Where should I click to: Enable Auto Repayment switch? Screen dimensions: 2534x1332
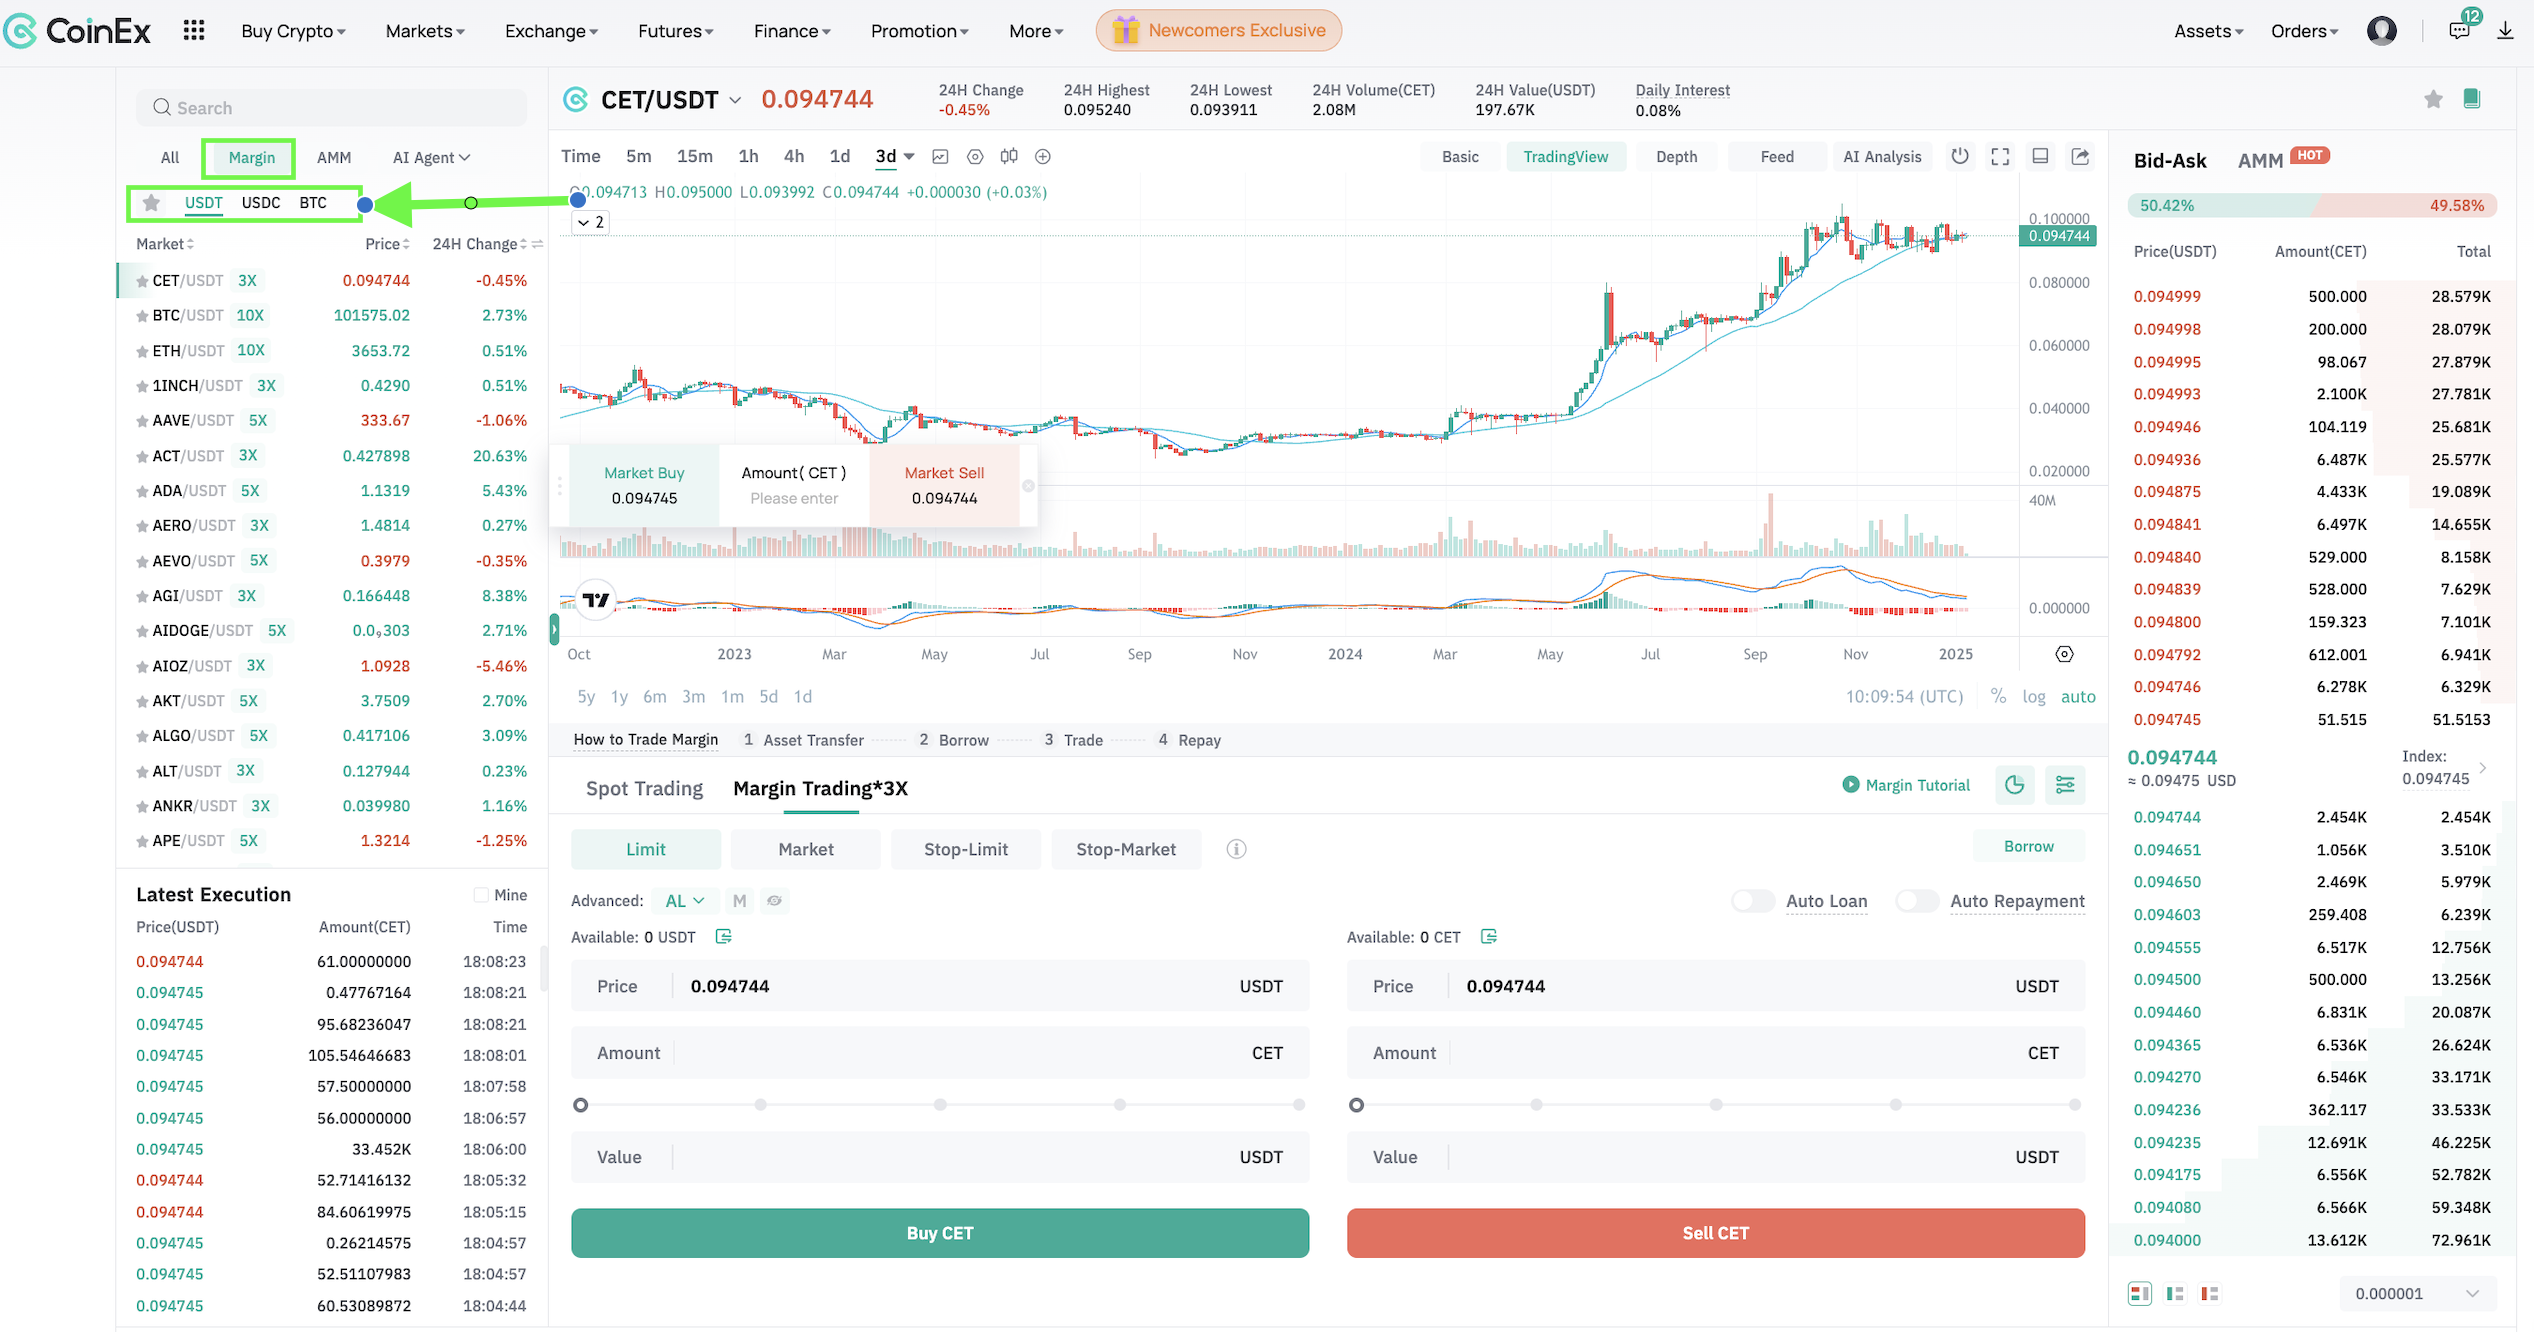click(1917, 901)
